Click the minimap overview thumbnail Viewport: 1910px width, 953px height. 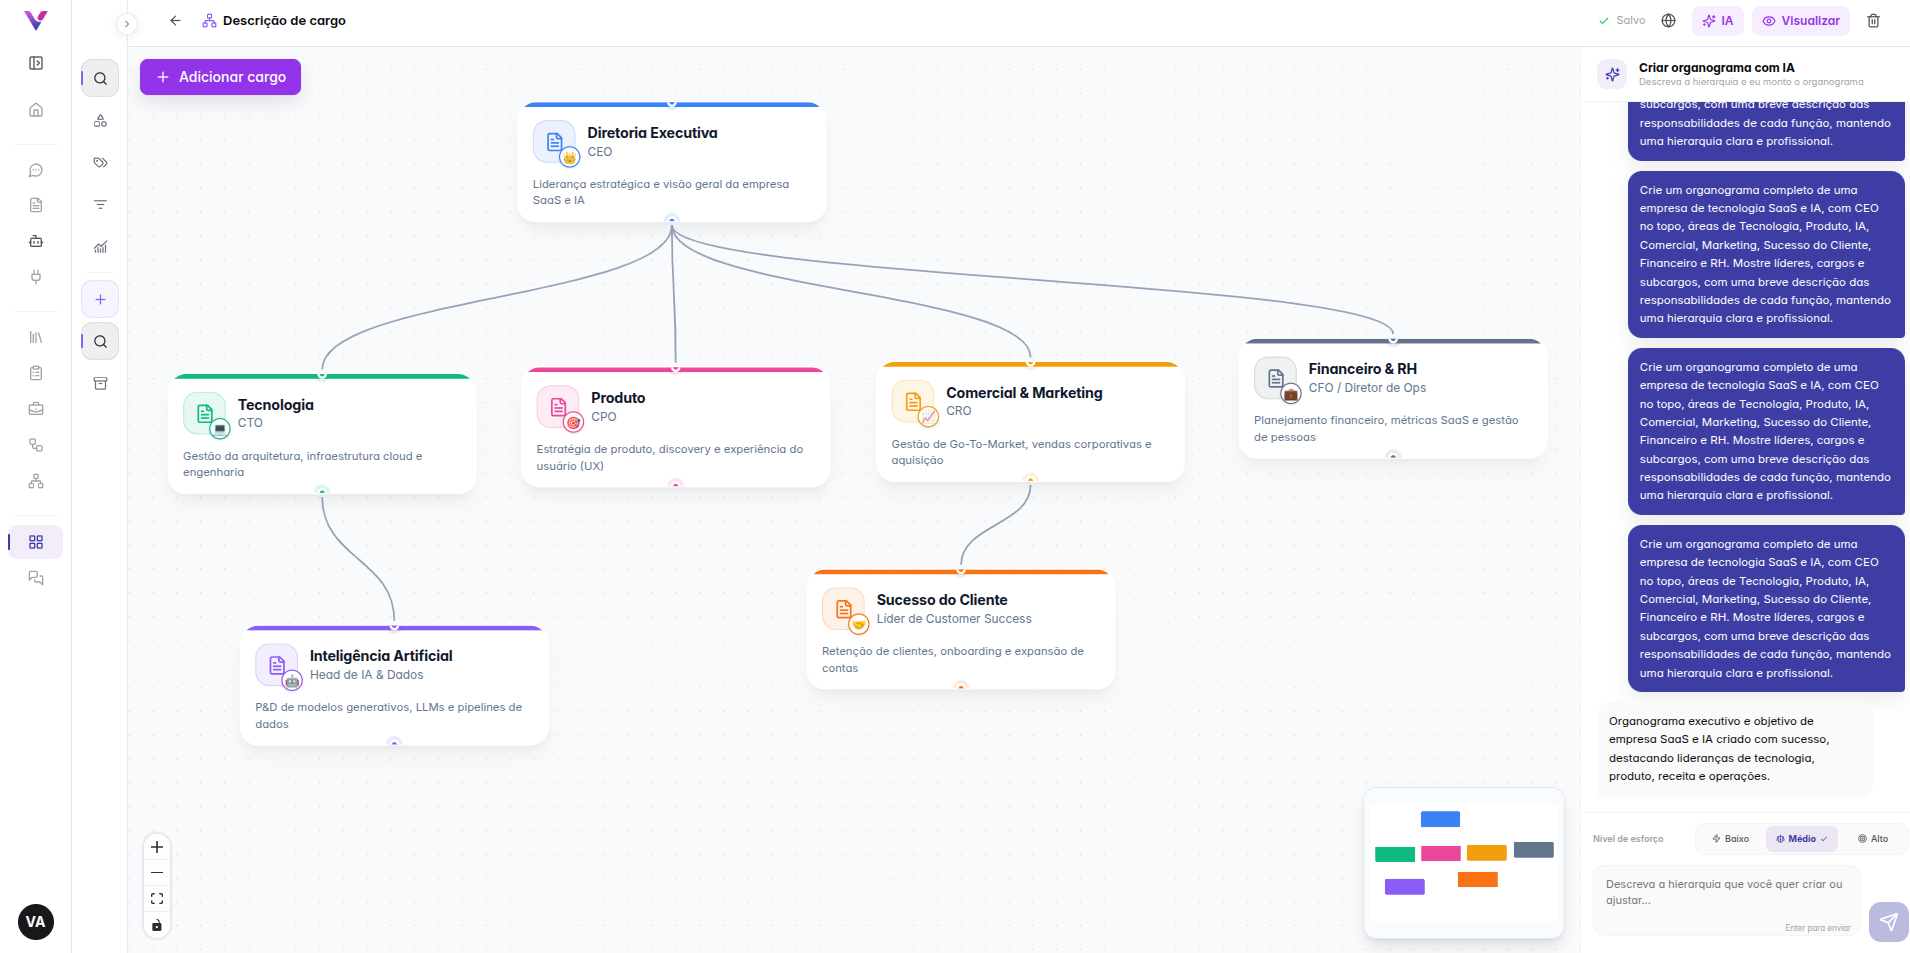[1464, 863]
